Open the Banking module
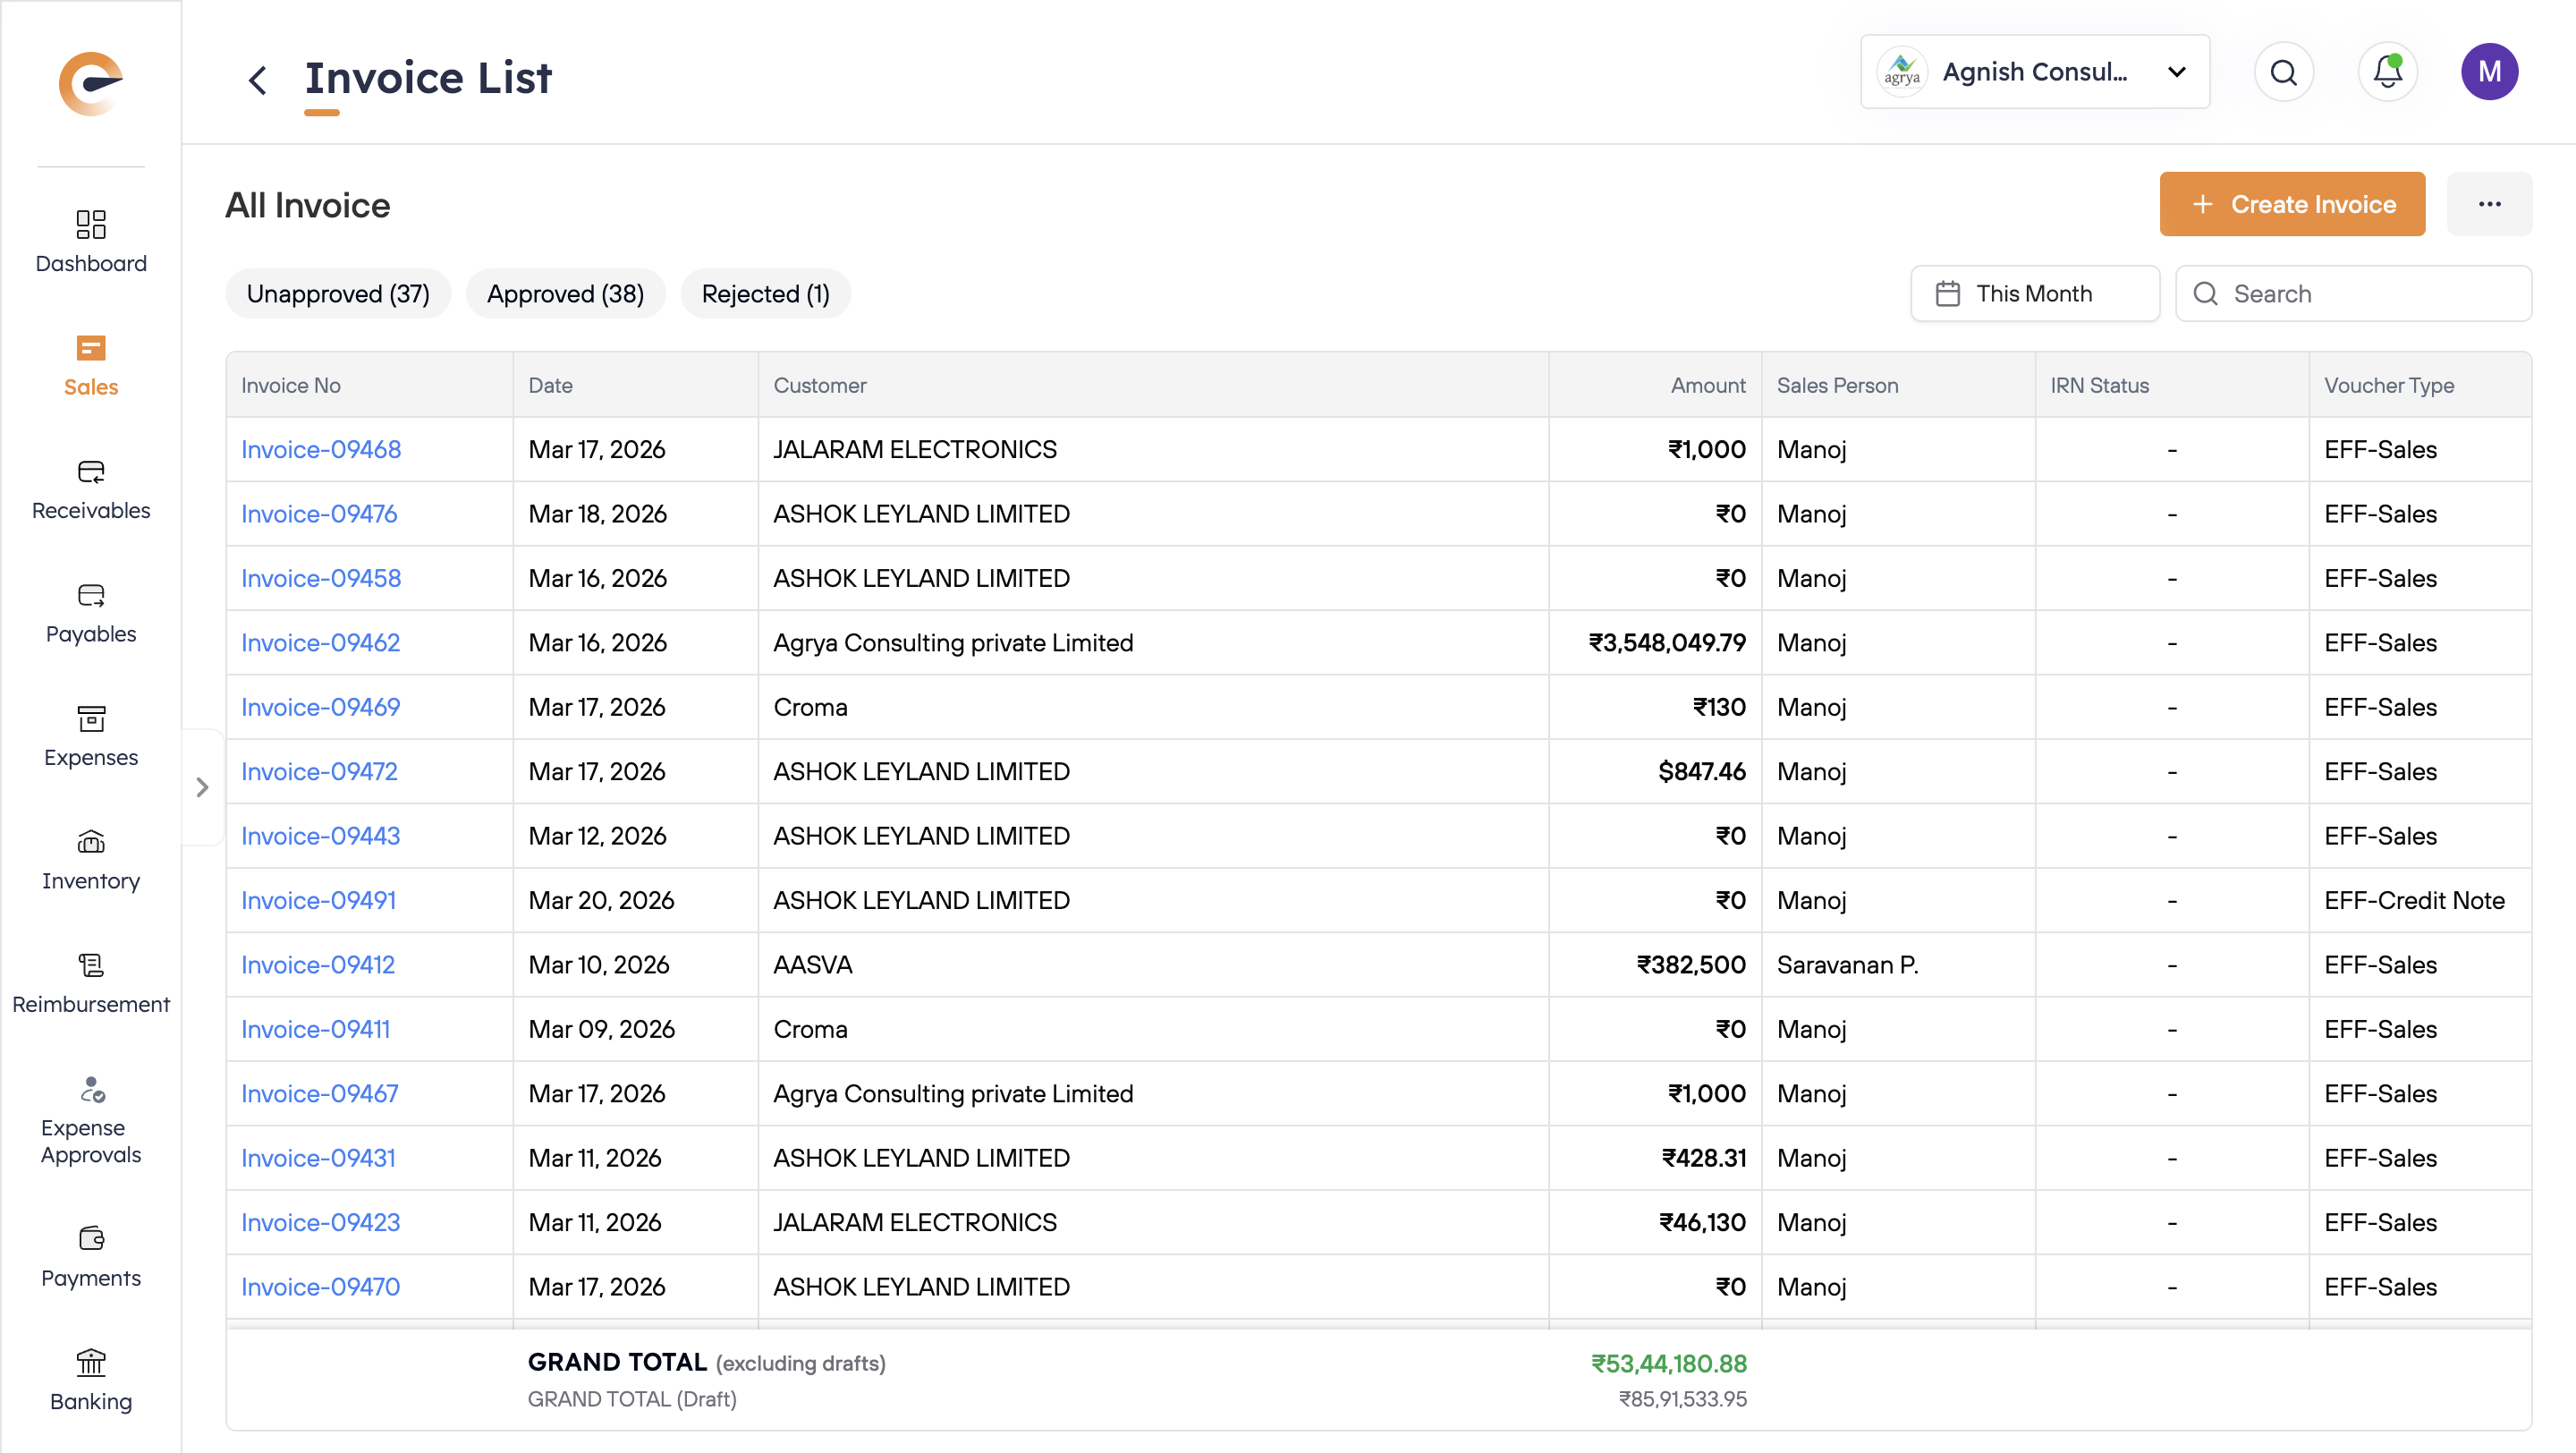The image size is (2576, 1453). coord(91,1380)
